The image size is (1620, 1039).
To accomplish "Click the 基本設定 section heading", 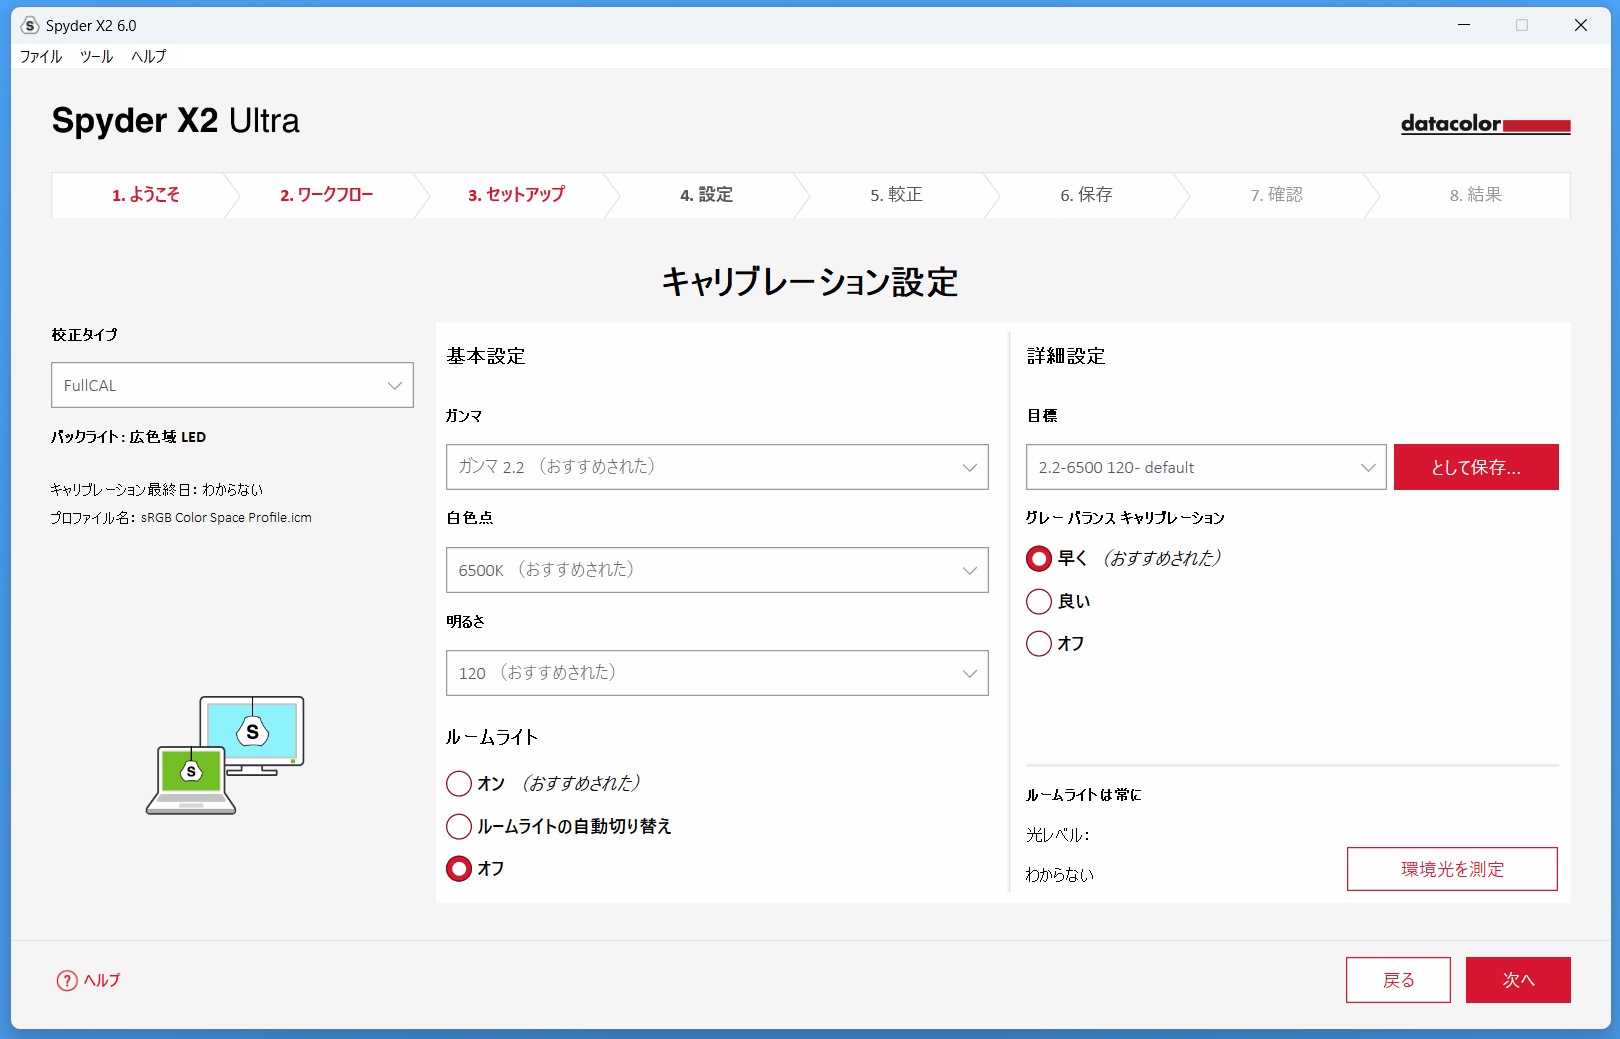I will tap(486, 356).
